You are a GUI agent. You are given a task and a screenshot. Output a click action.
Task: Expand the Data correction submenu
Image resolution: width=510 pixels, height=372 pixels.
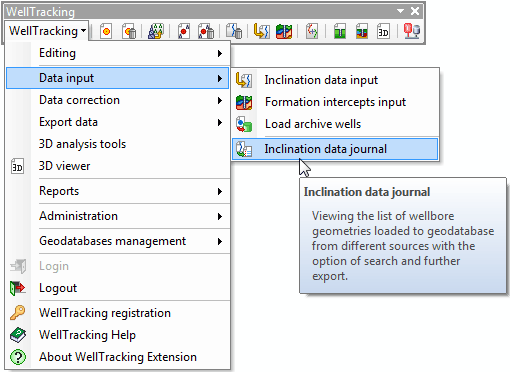tap(118, 100)
